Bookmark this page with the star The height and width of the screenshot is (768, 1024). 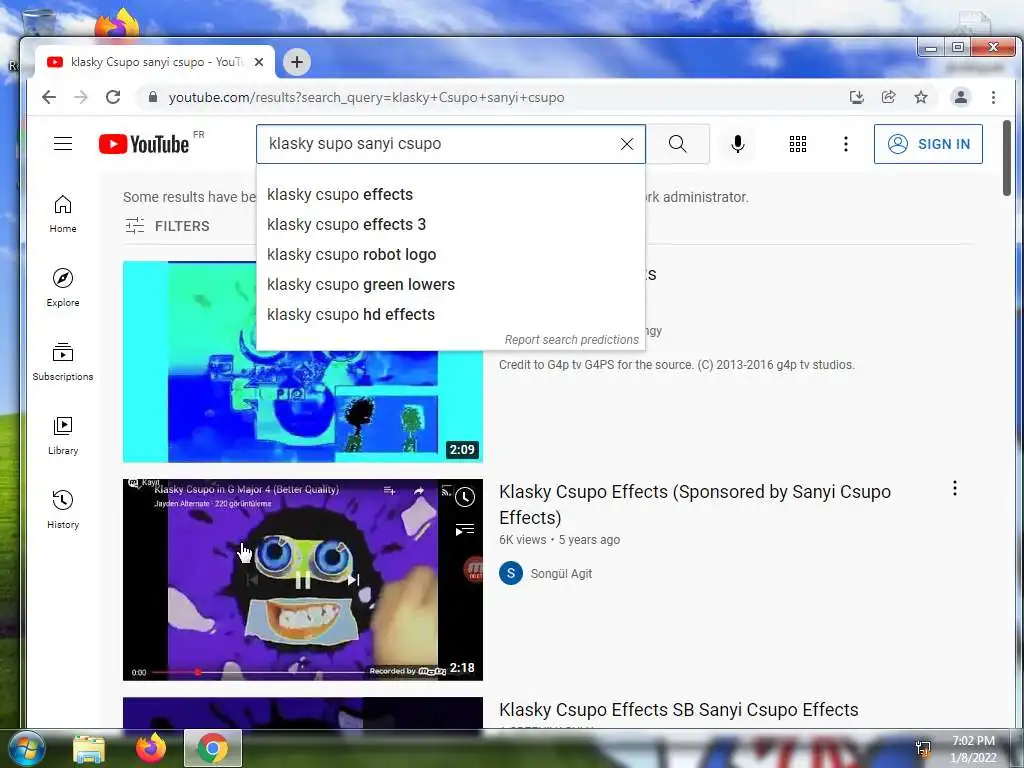tap(921, 97)
